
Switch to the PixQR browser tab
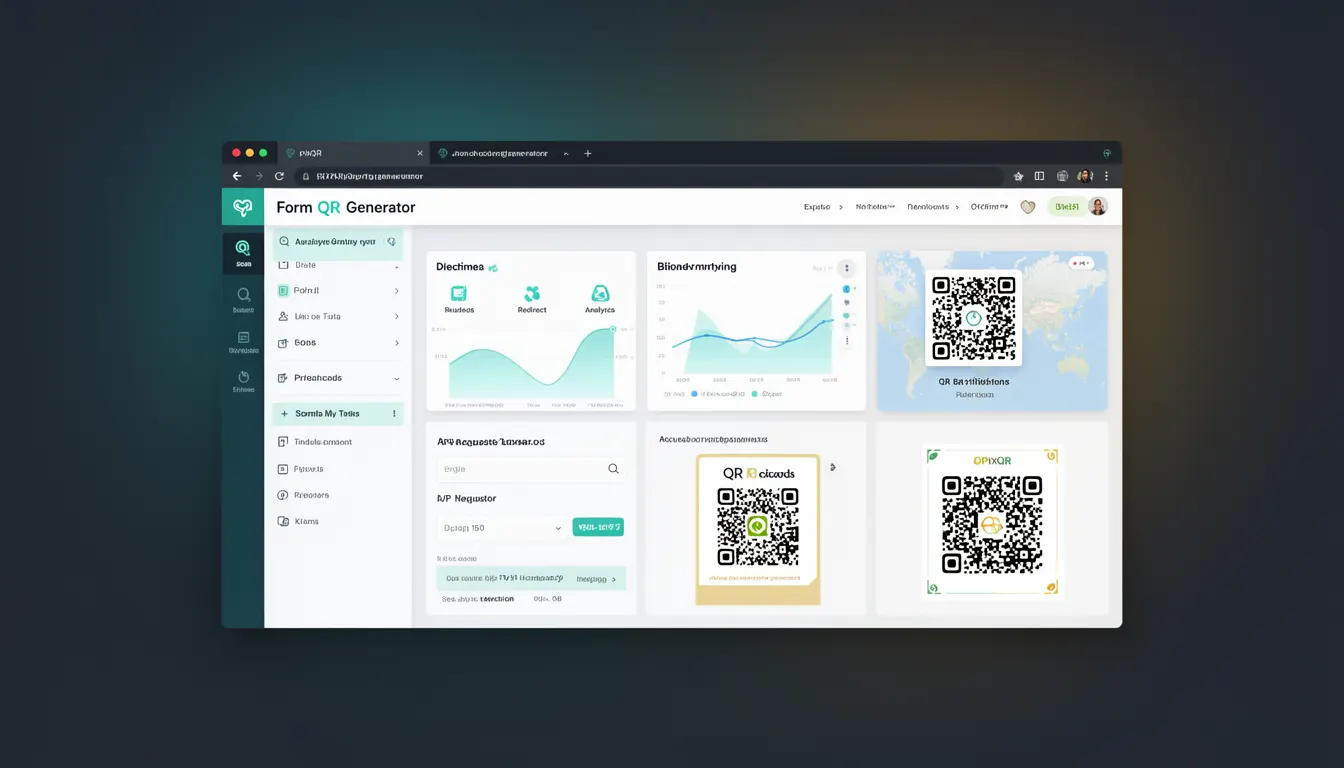tap(352, 153)
